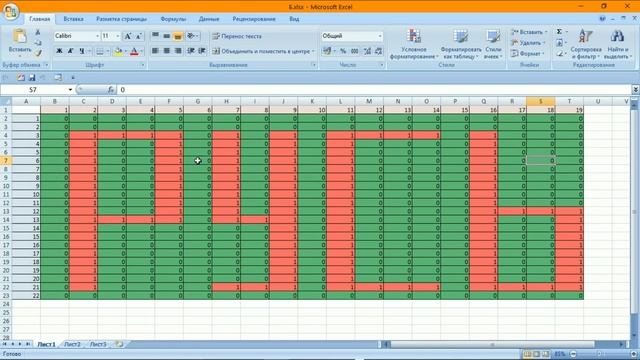Open the Name Box dropdown arrow

click(x=70, y=90)
